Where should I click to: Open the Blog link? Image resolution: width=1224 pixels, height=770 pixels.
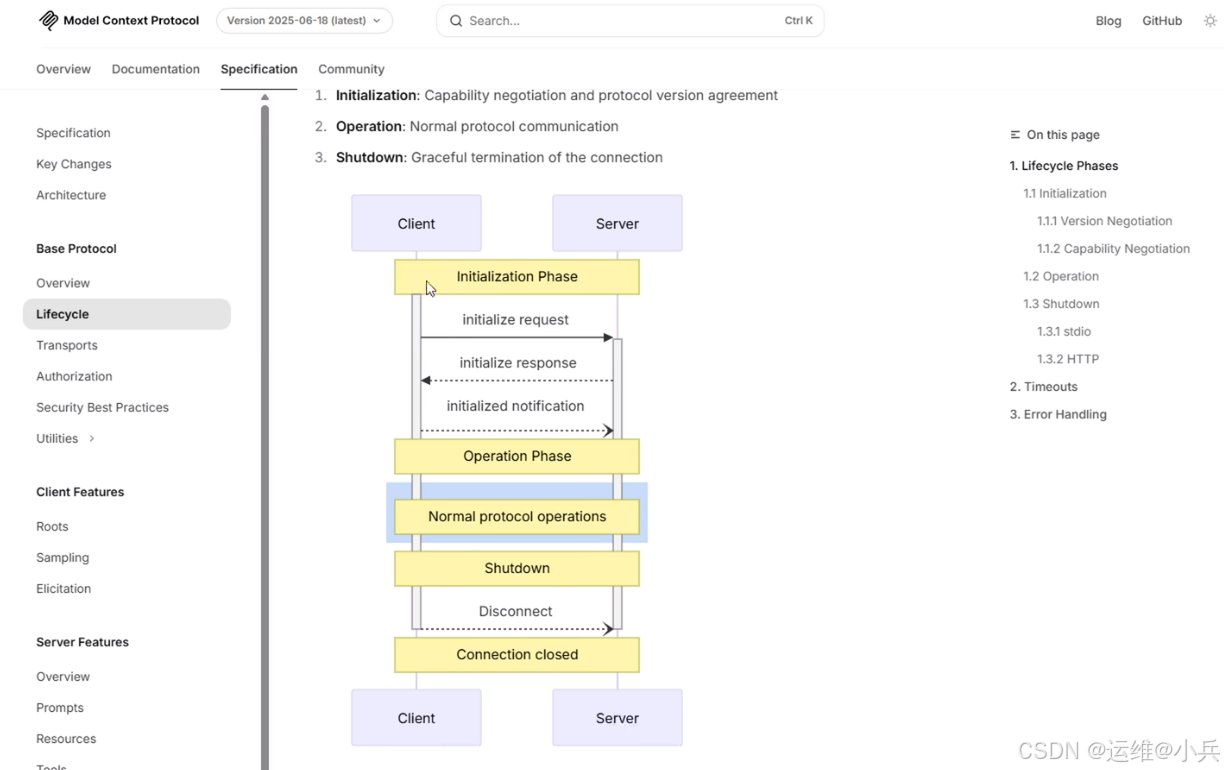pos(1108,20)
